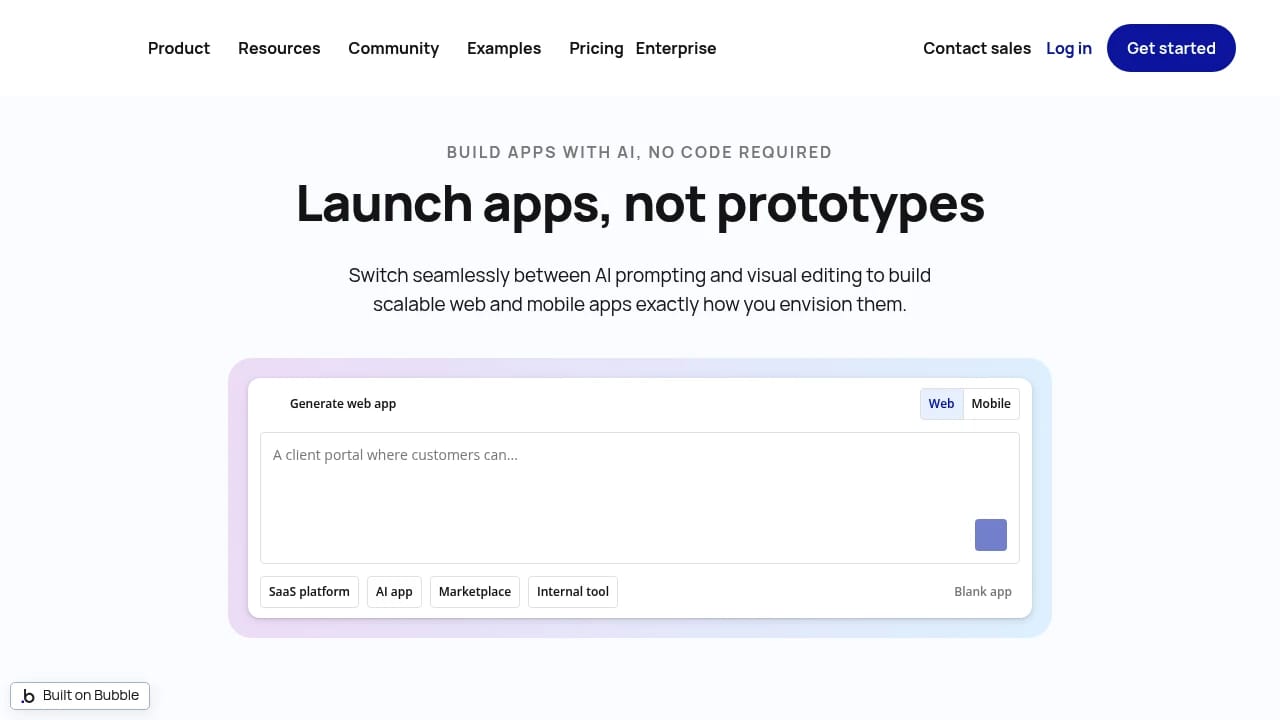
Task: Select Examples in the navigation bar
Action: pyautogui.click(x=504, y=48)
